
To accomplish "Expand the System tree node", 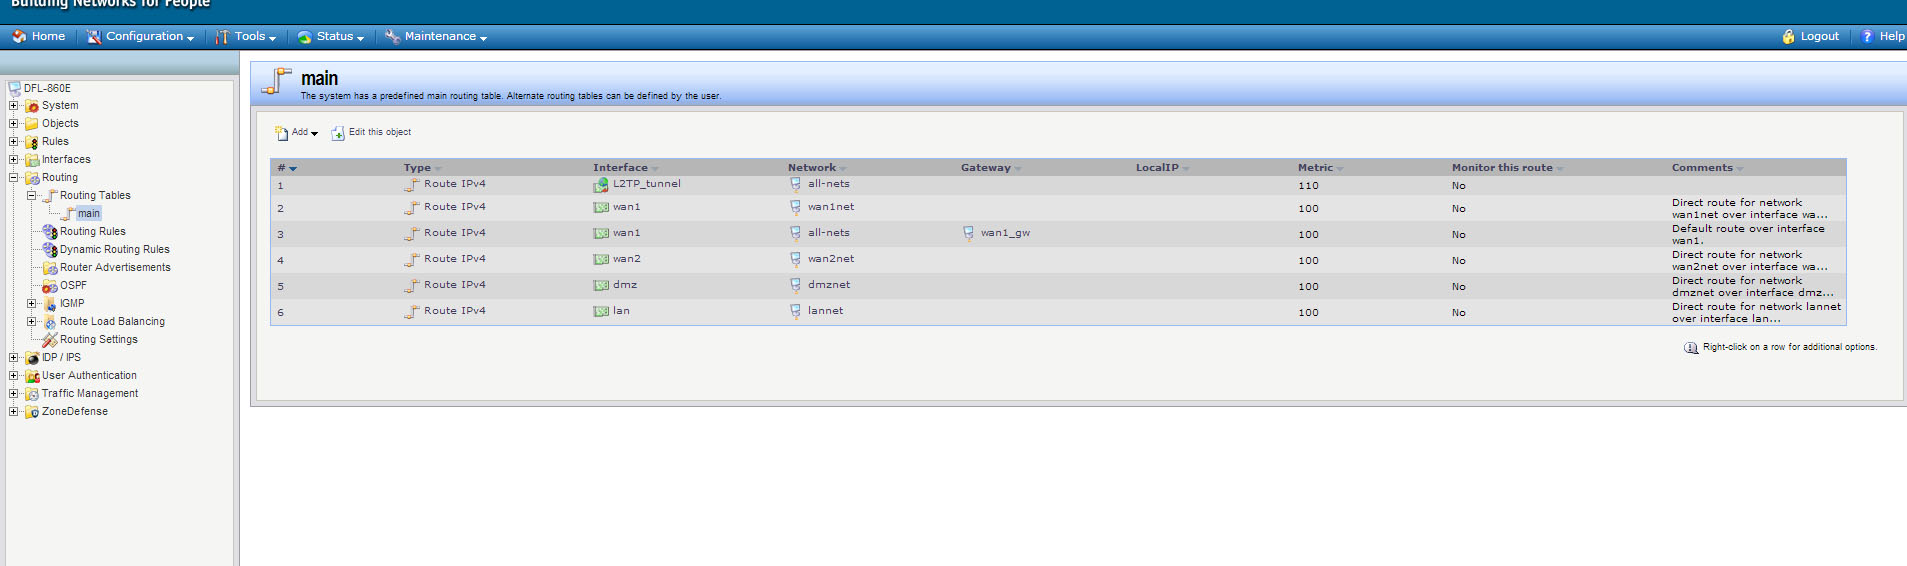I will coord(13,105).
